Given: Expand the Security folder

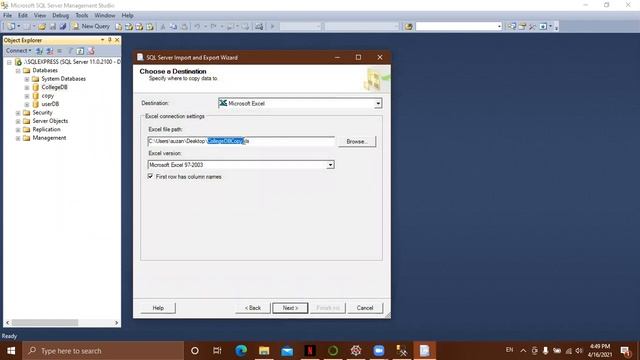Looking at the screenshot, I should click(18, 113).
